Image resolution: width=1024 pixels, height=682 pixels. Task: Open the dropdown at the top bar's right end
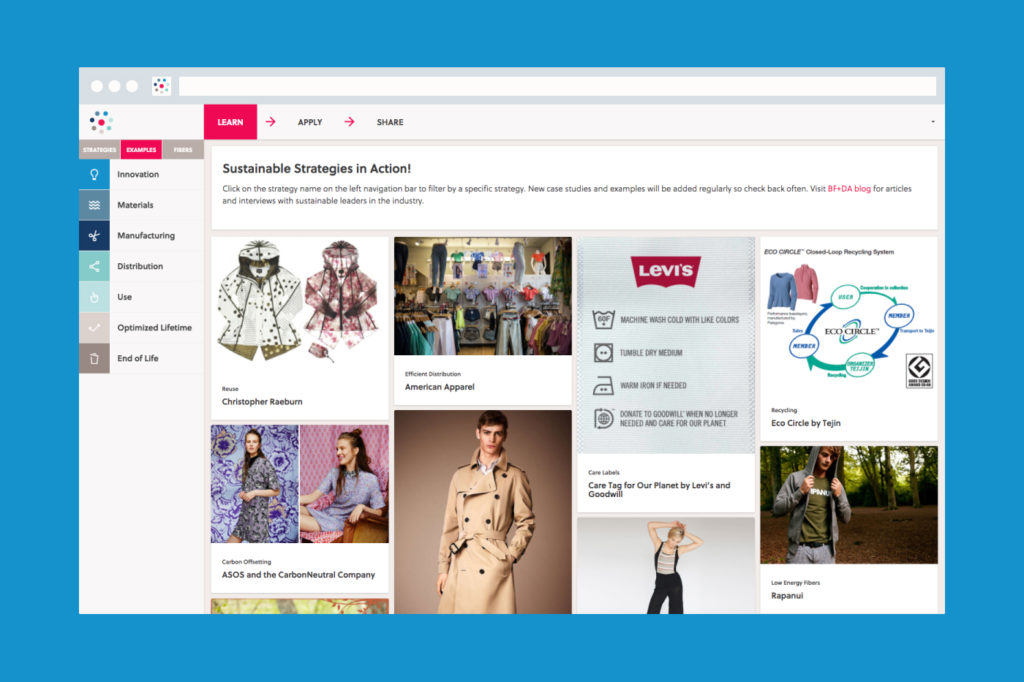[933, 122]
